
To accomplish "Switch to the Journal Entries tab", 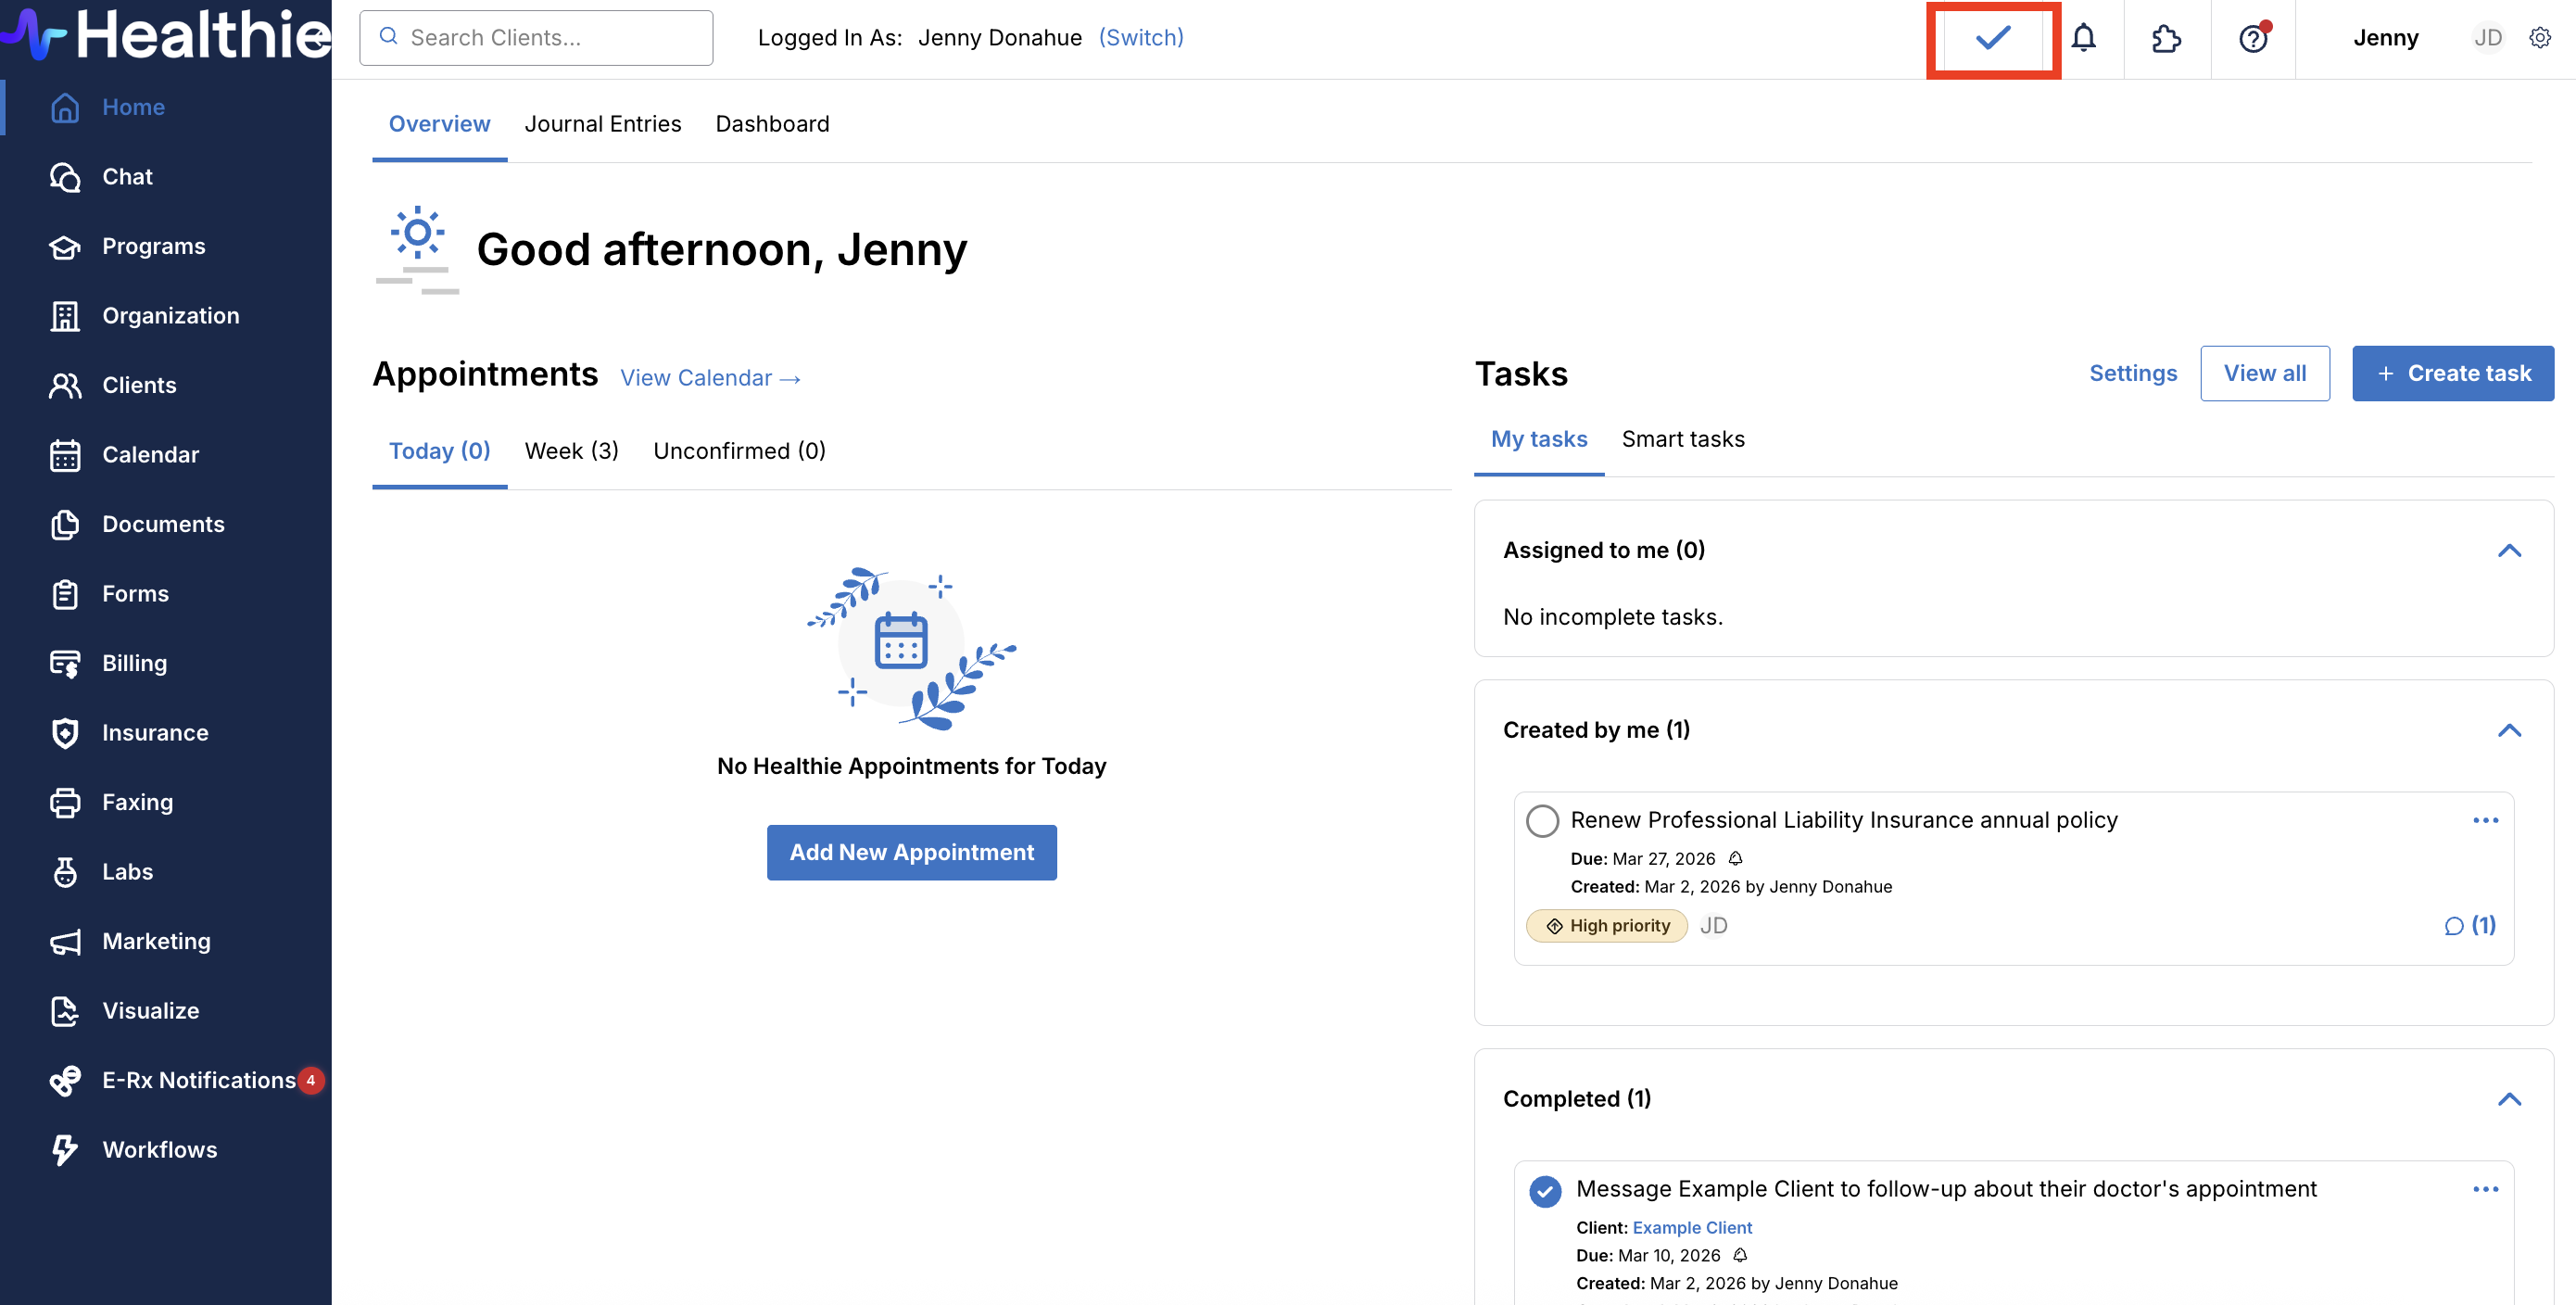I will (602, 124).
